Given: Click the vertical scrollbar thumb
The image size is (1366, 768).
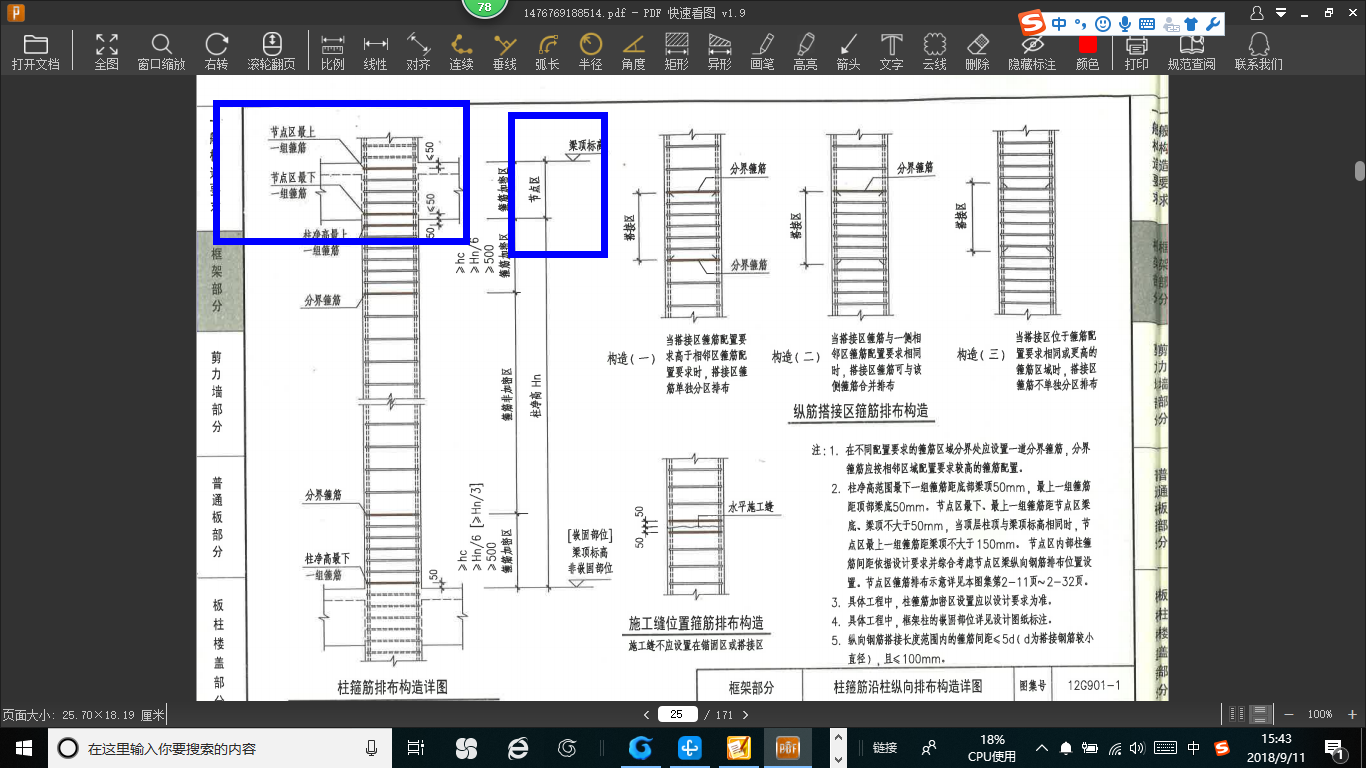Looking at the screenshot, I should point(1360,170).
